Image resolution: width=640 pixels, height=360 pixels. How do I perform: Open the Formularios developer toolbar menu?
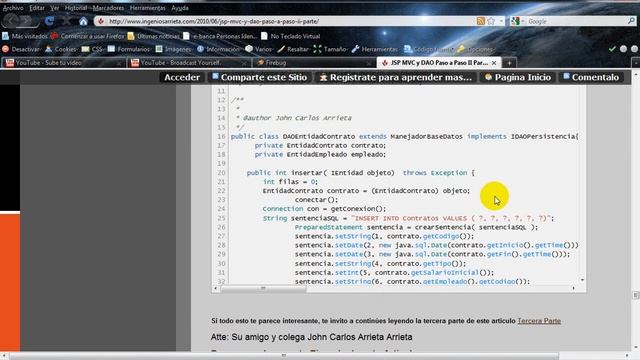129,49
